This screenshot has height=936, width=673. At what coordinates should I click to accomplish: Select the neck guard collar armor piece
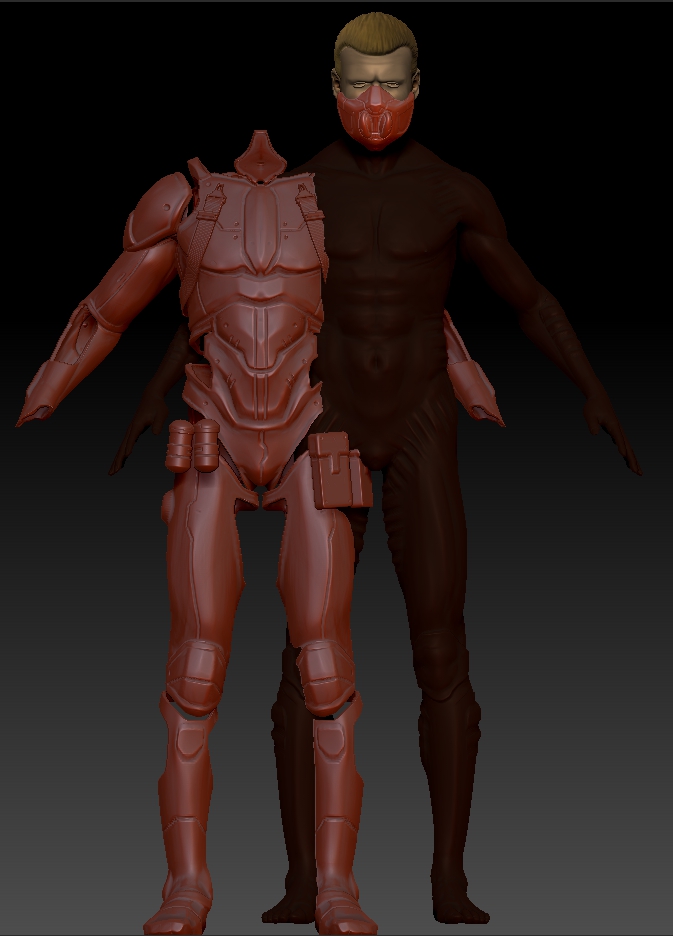[x=260, y=154]
